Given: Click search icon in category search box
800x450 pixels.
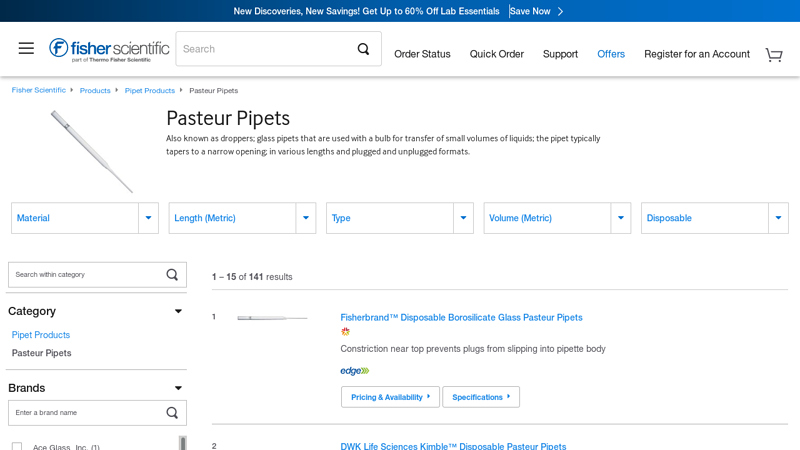Looking at the screenshot, I should click(x=172, y=275).
